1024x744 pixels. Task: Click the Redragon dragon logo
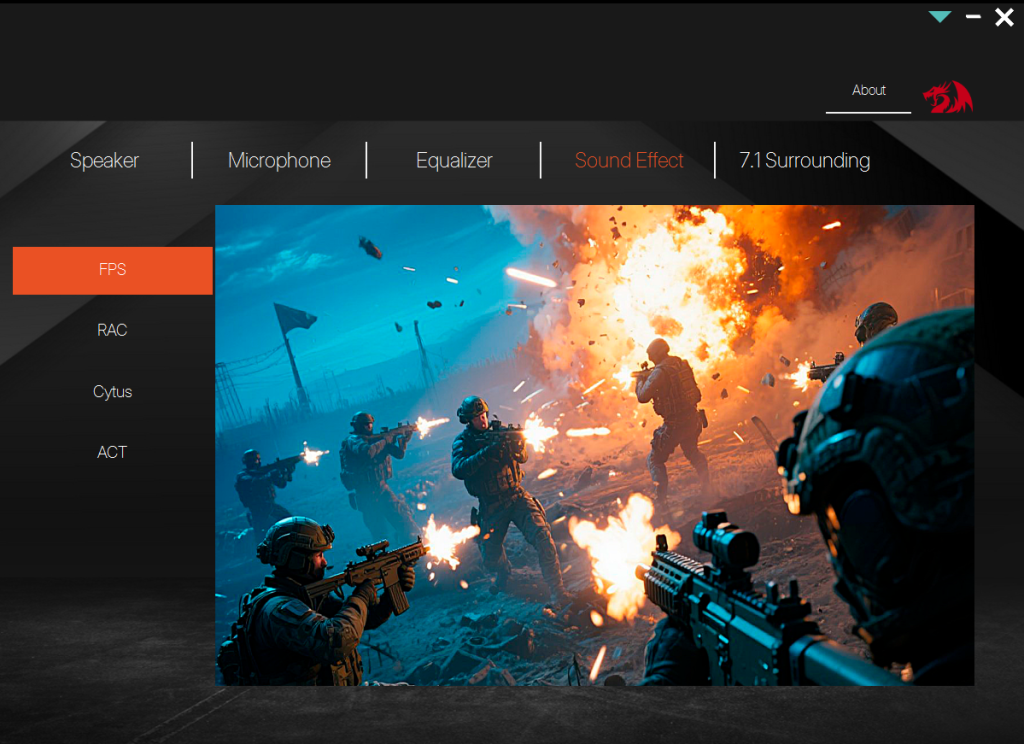pos(946,97)
